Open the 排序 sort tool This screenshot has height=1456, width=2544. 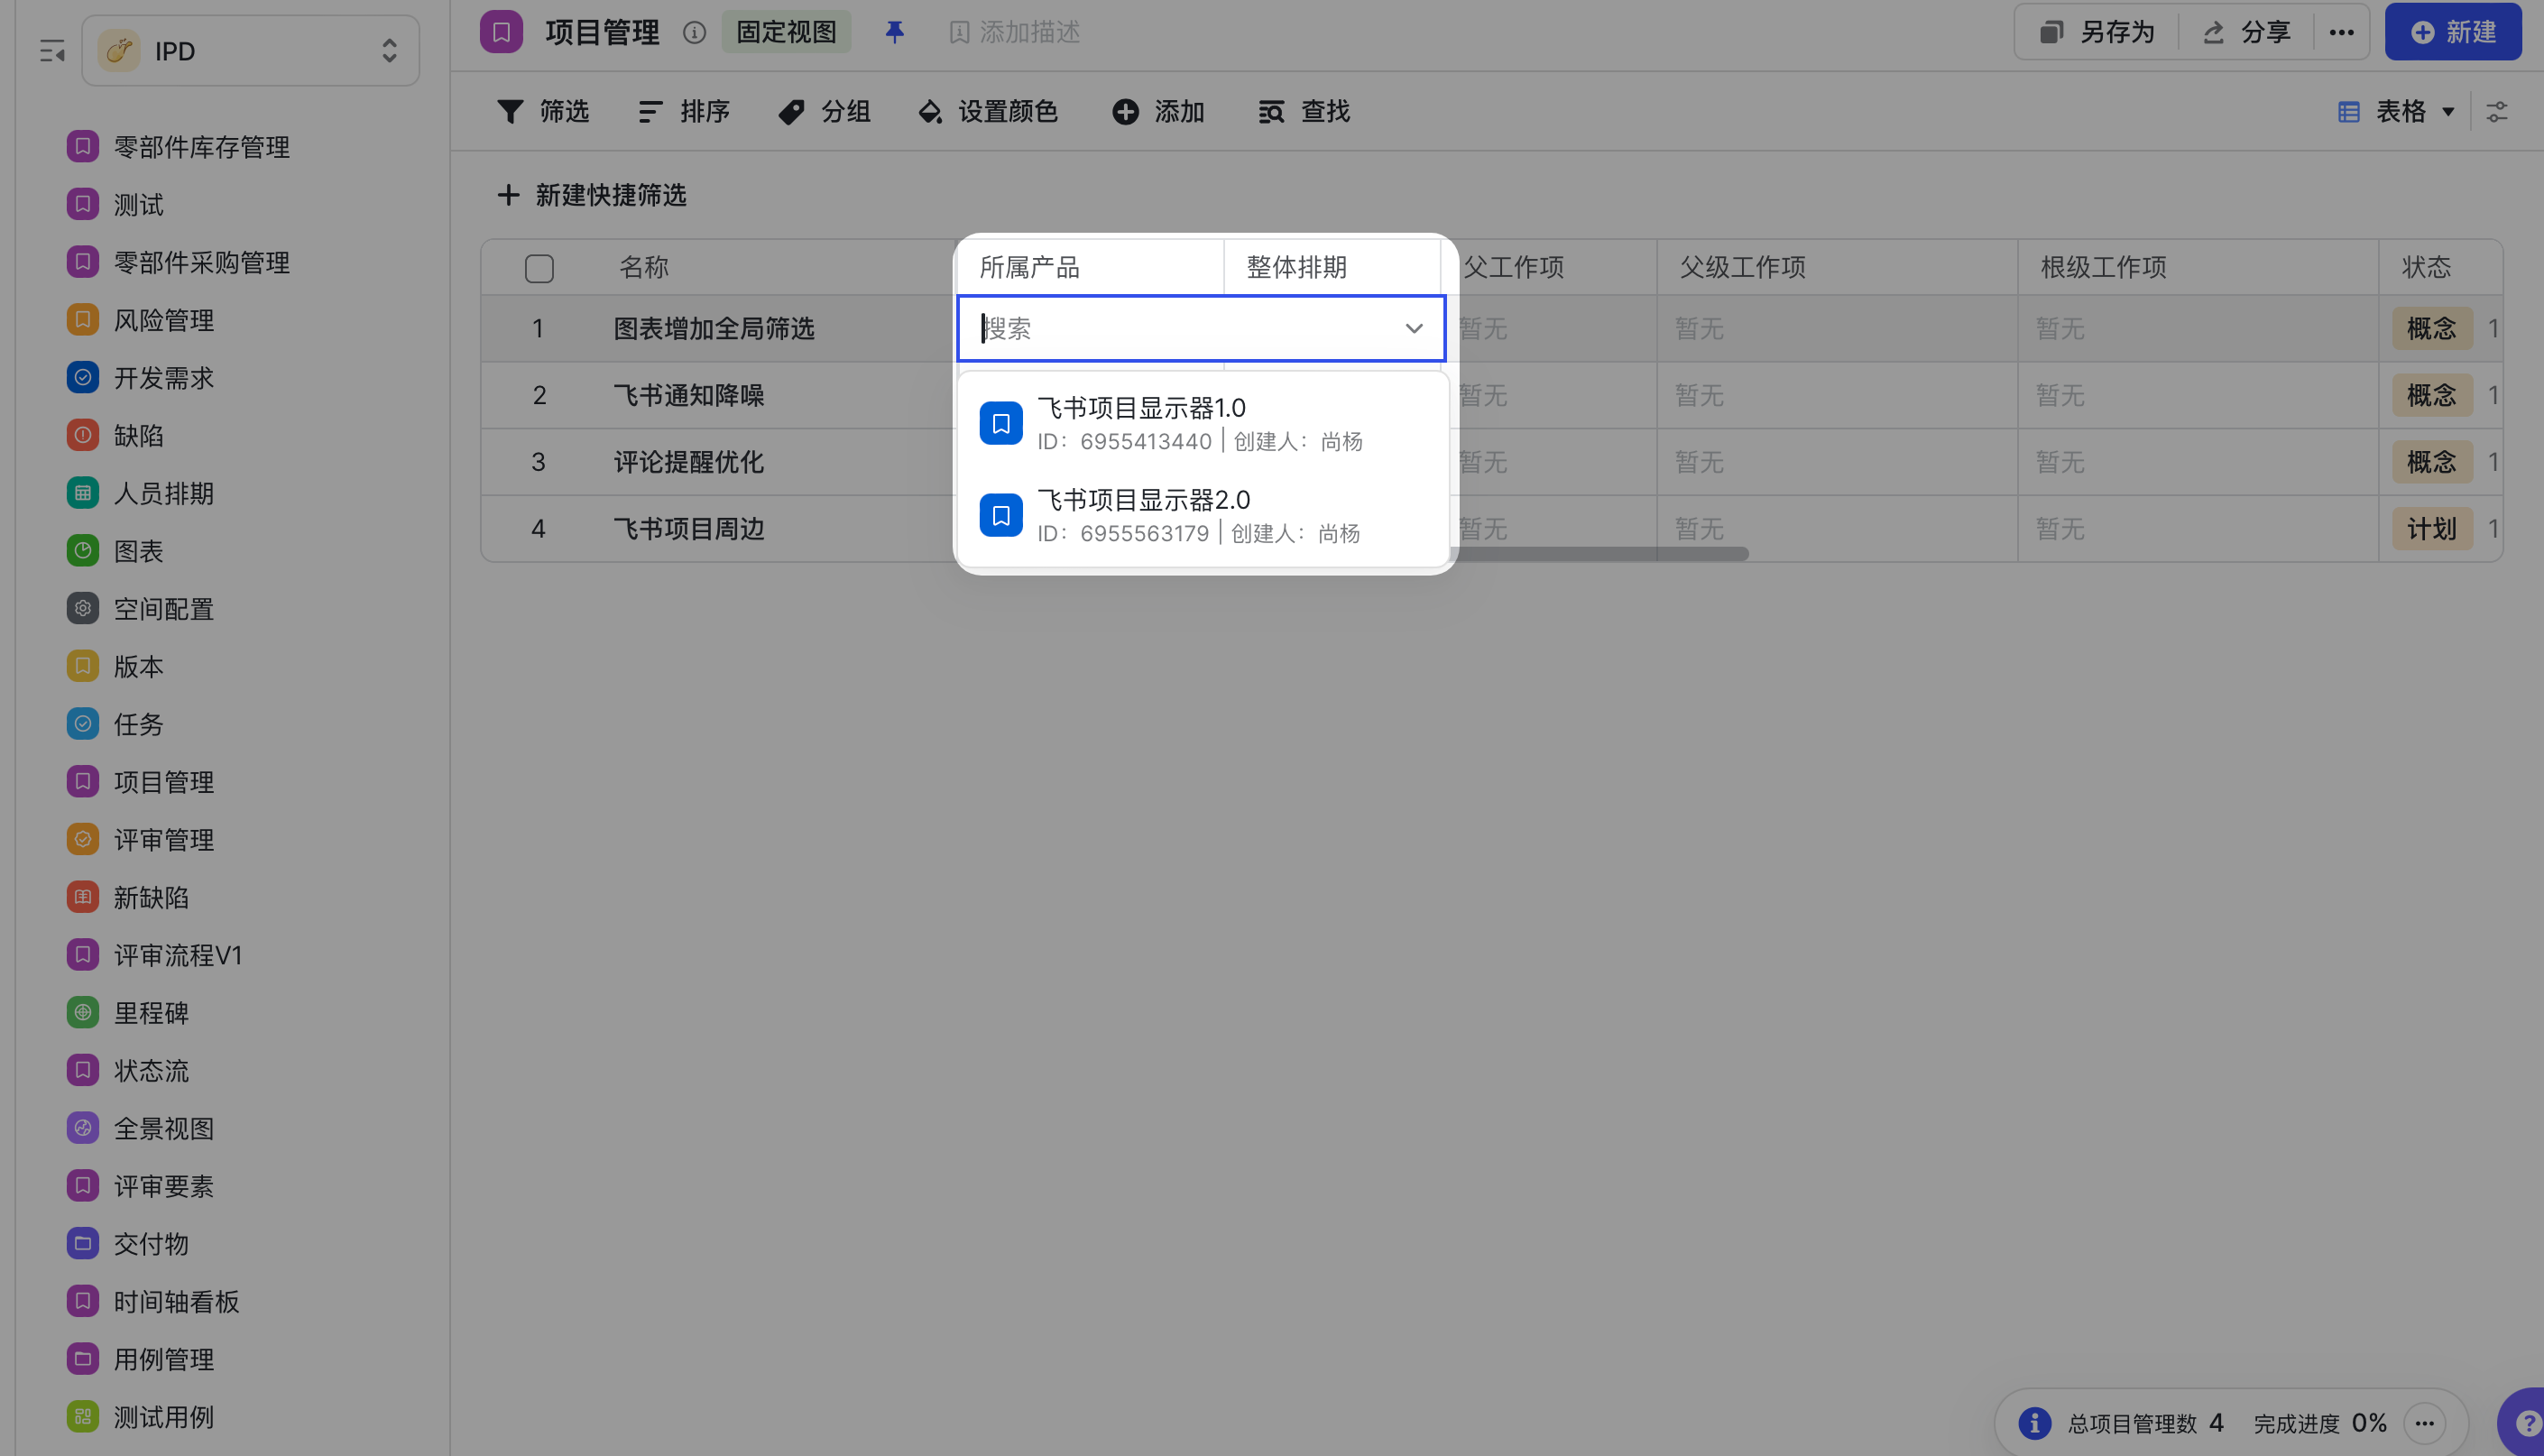tap(684, 112)
